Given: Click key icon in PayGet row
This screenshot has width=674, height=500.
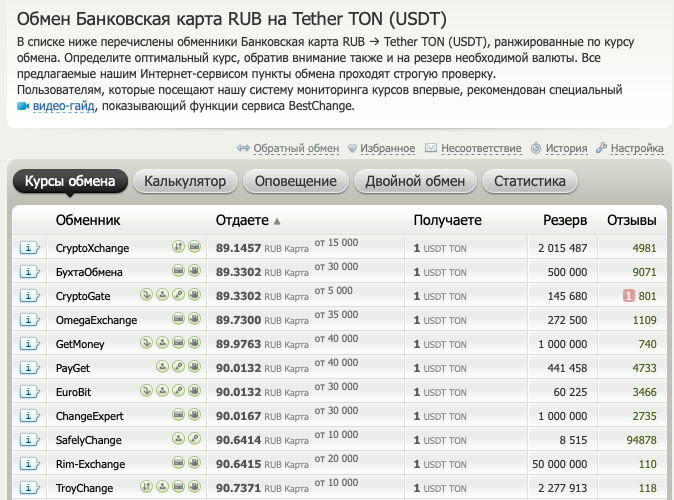Looking at the screenshot, I should point(178,367).
